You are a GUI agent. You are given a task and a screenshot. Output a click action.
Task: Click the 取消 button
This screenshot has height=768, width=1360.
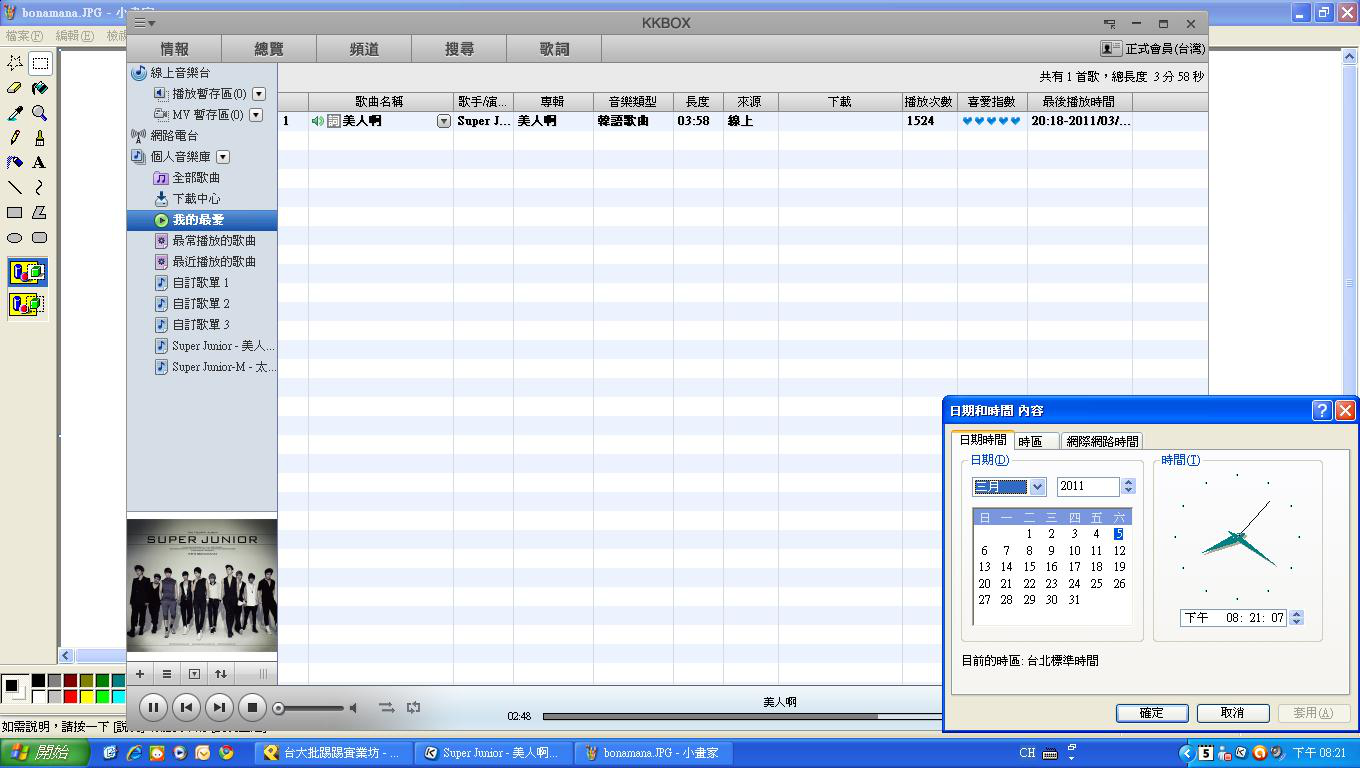click(1232, 713)
